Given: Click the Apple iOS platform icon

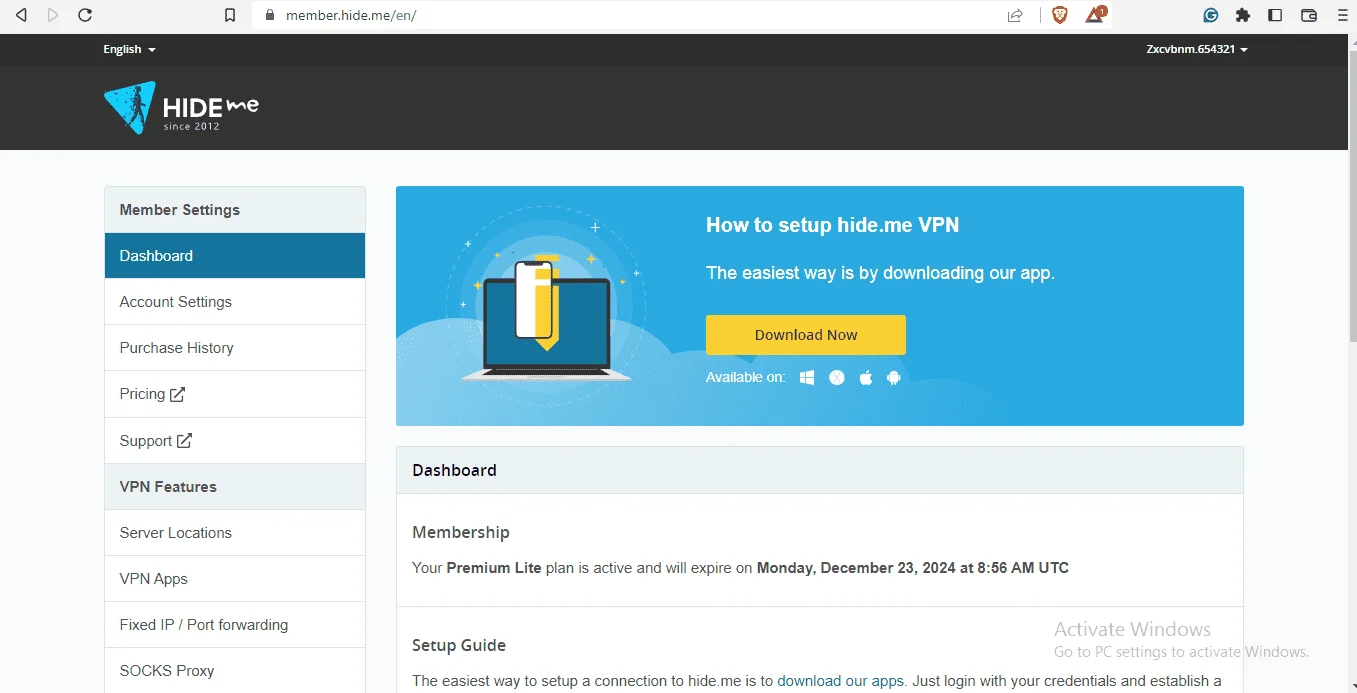Looking at the screenshot, I should click(x=866, y=377).
